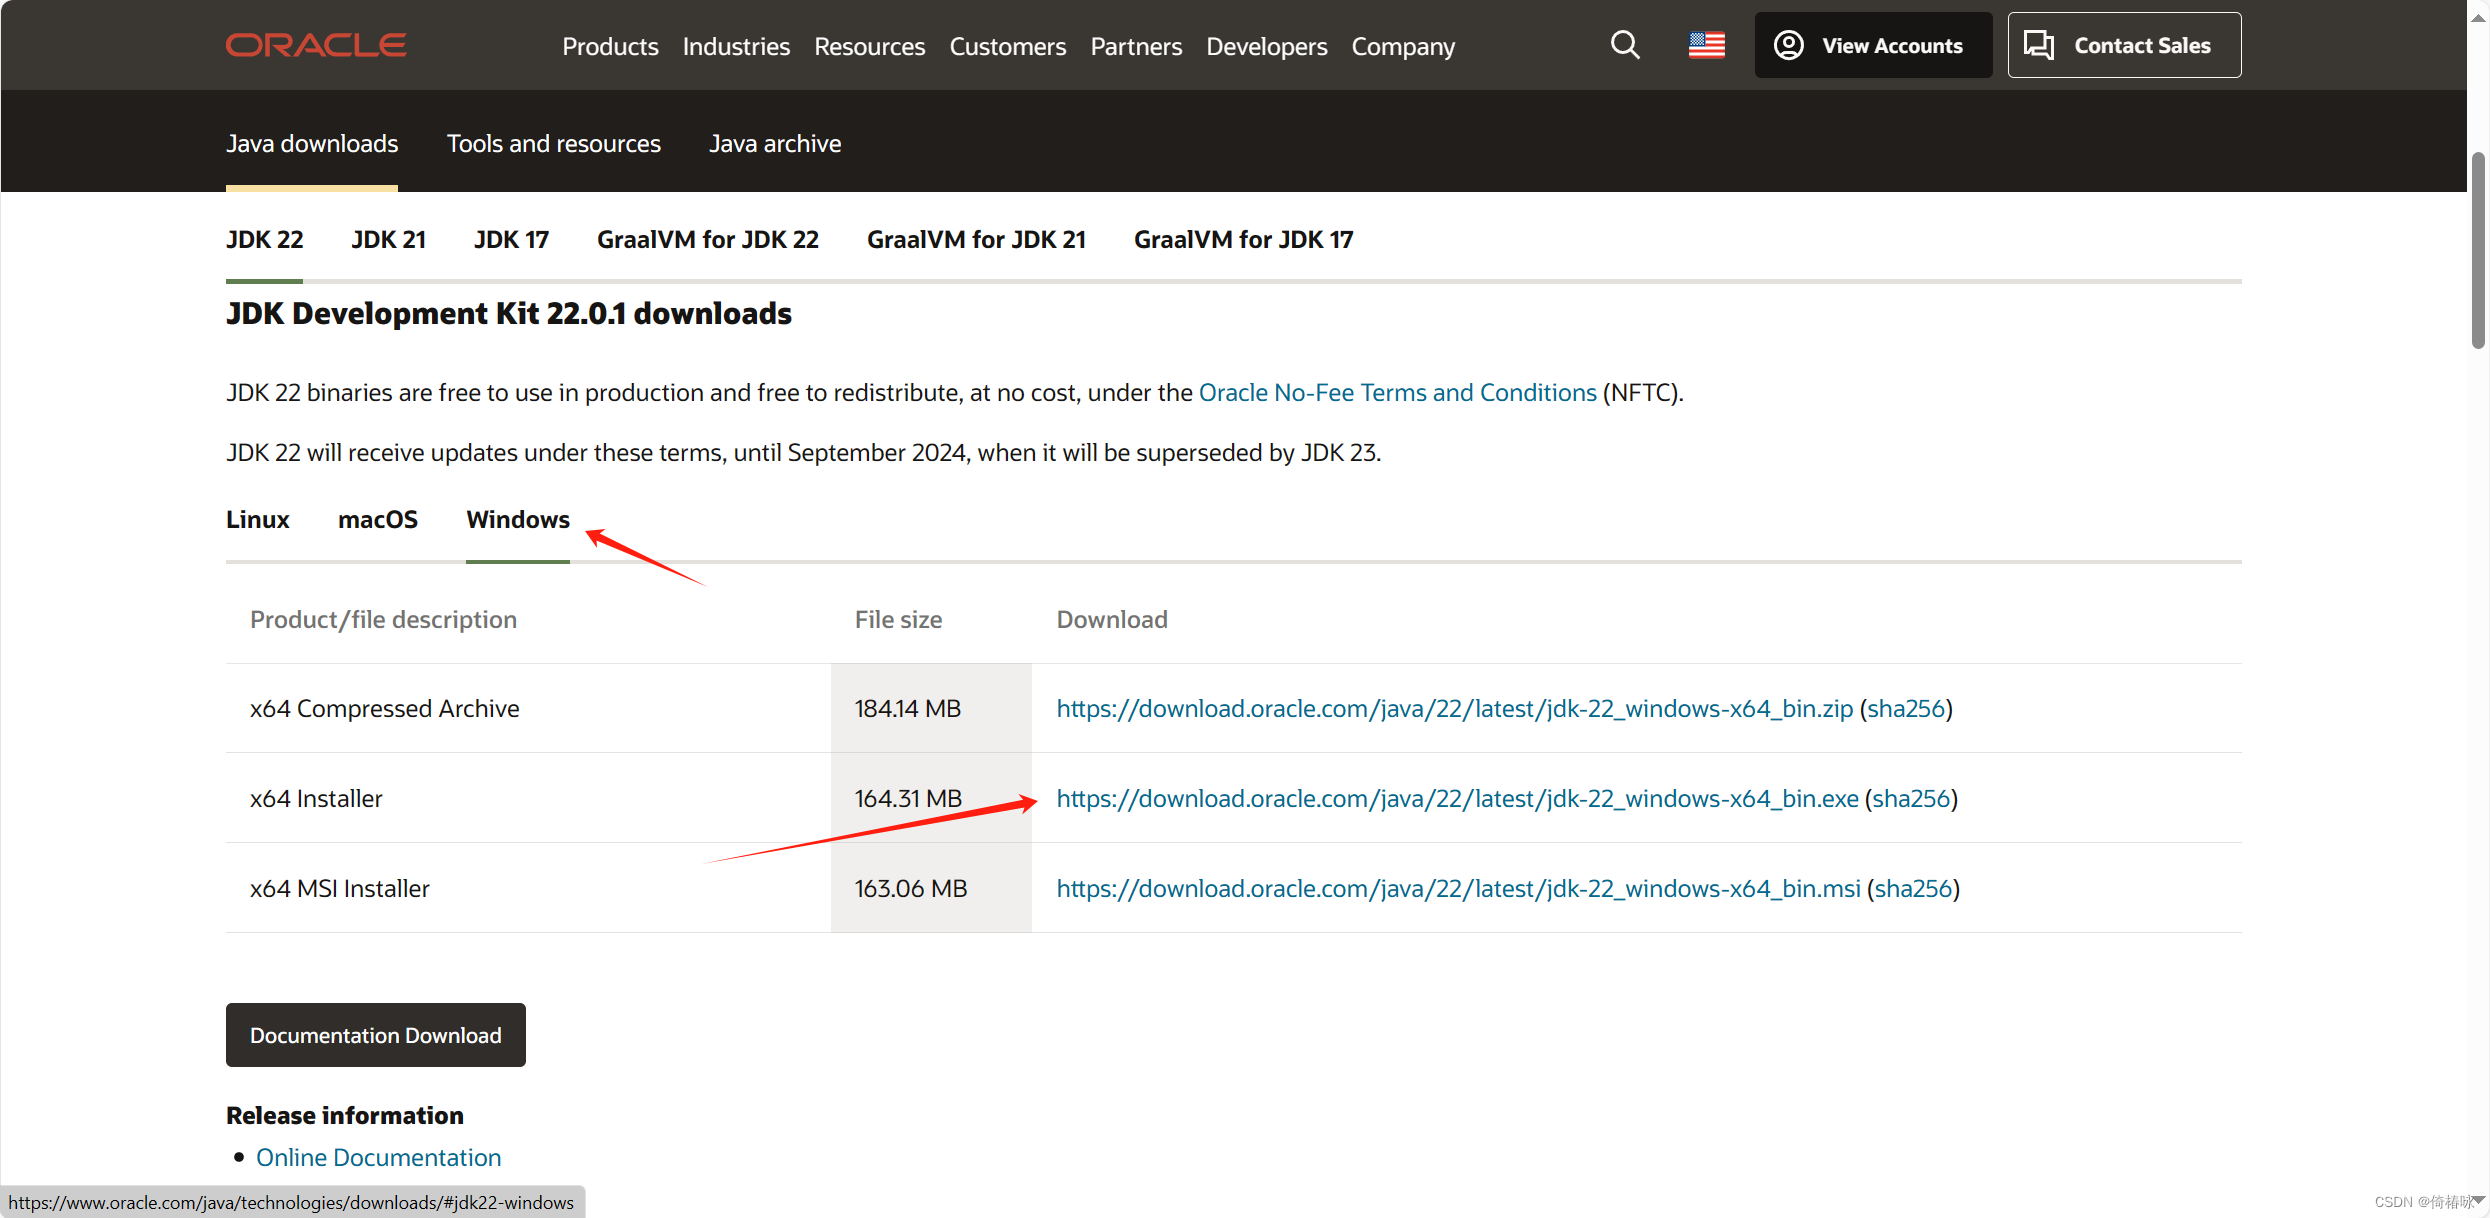Click the x64 Installer description text
This screenshot has height=1218, width=2490.
tap(316, 798)
